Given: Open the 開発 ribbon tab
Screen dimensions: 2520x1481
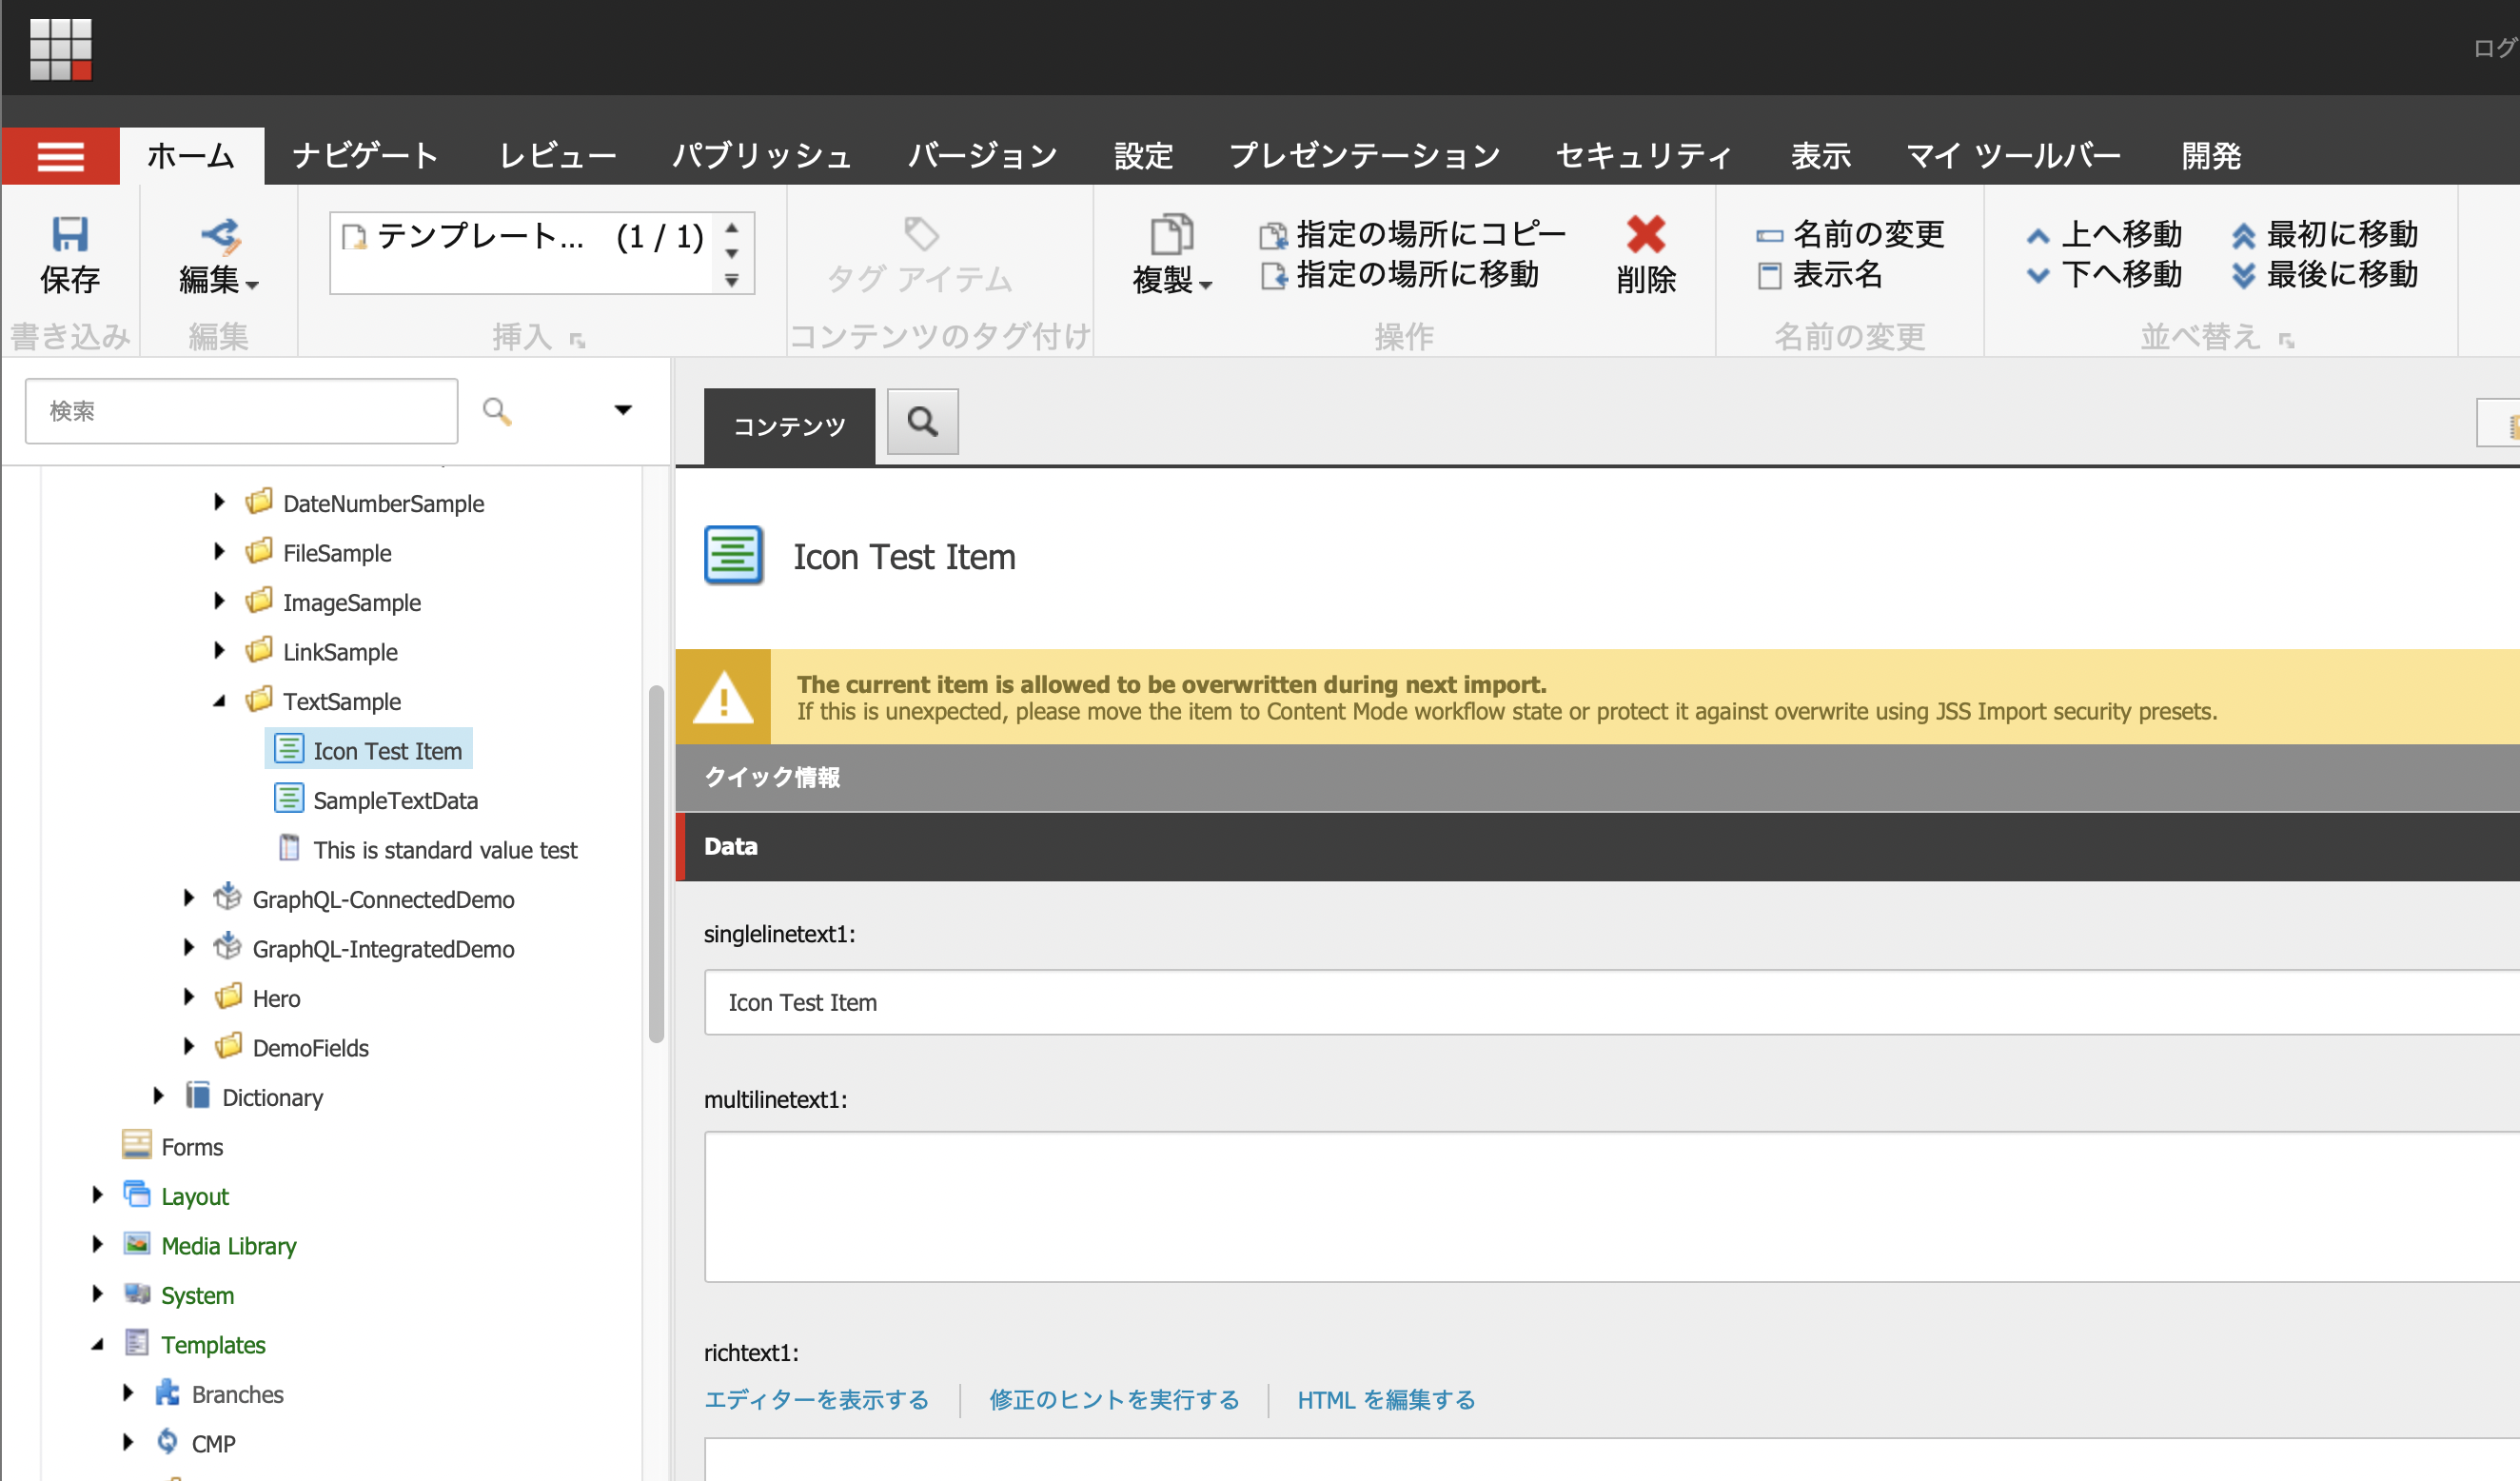Looking at the screenshot, I should coord(2210,156).
